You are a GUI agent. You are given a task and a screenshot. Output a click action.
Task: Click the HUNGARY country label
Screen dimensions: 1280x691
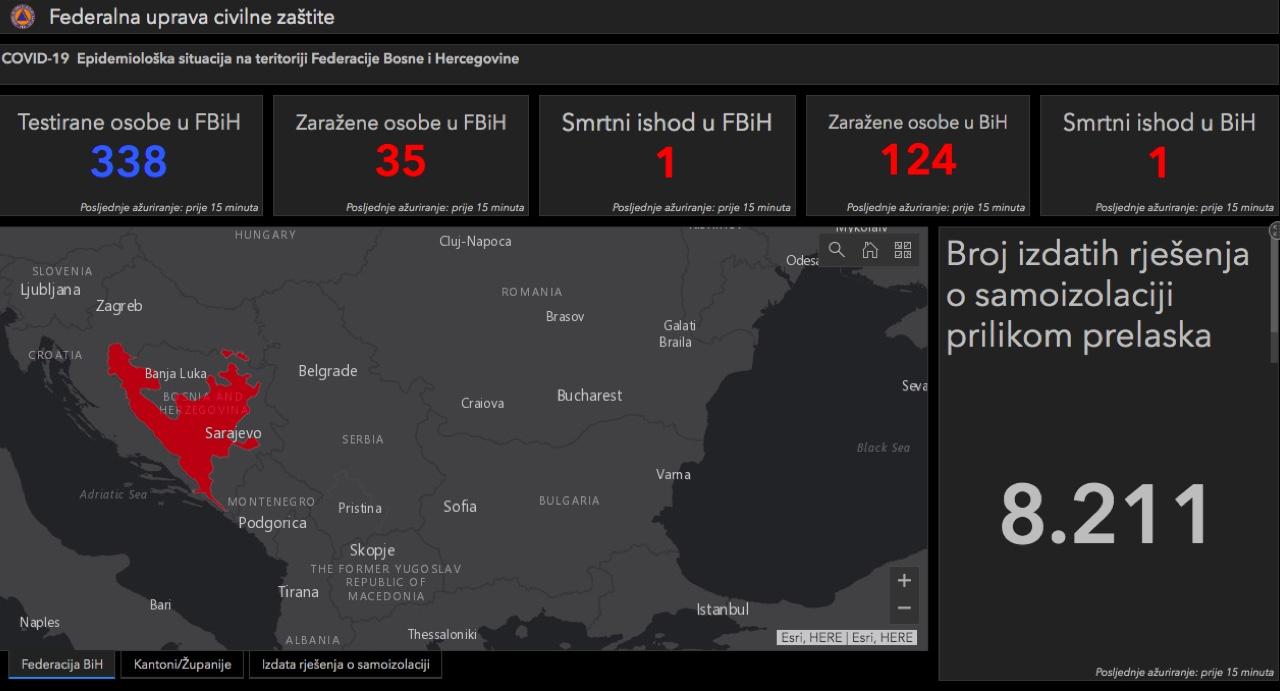tap(266, 235)
